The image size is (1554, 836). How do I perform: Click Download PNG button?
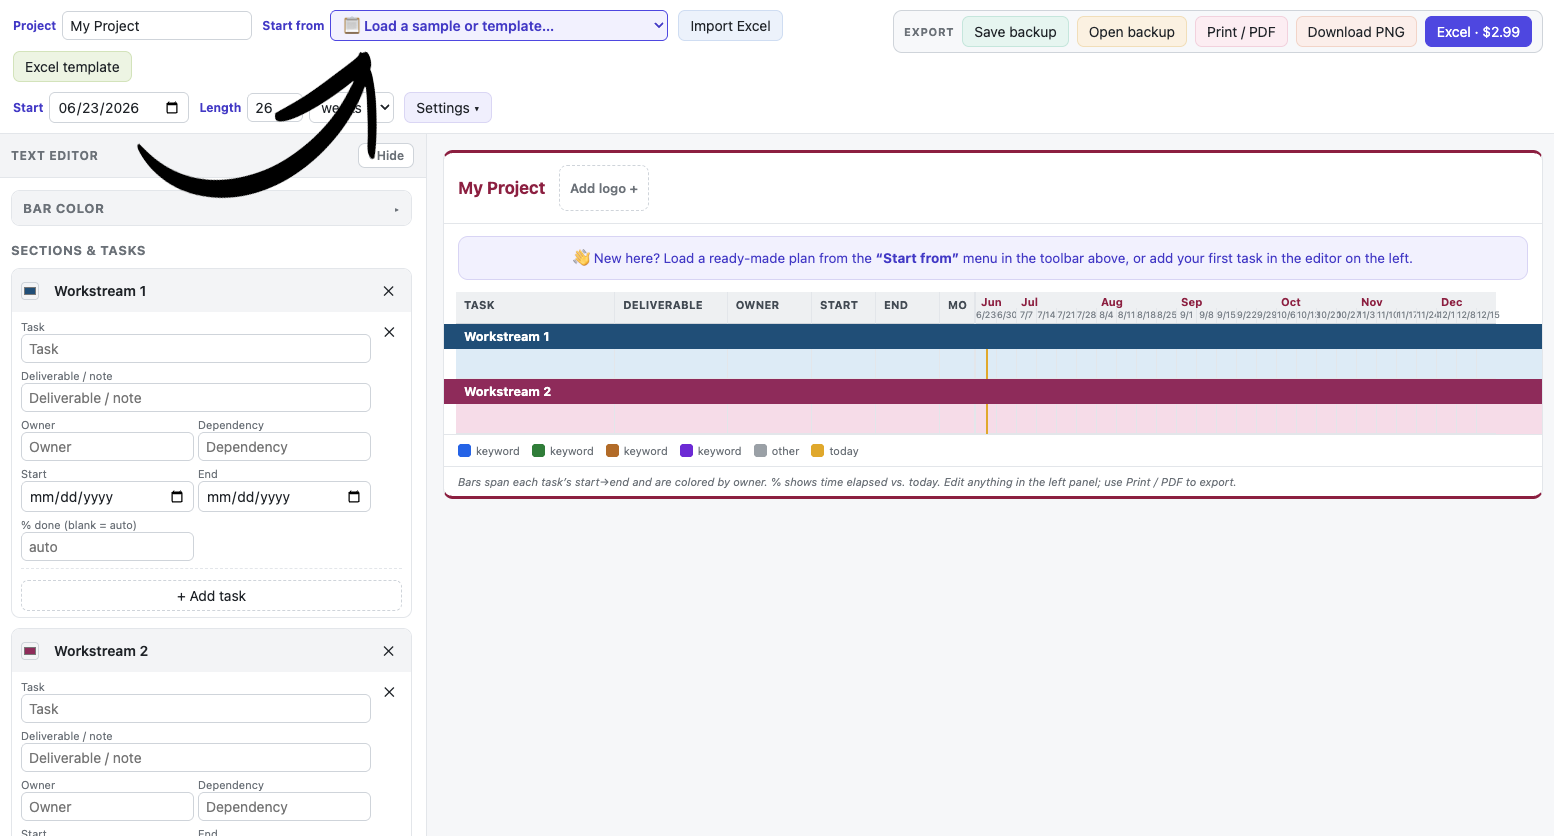[1356, 32]
